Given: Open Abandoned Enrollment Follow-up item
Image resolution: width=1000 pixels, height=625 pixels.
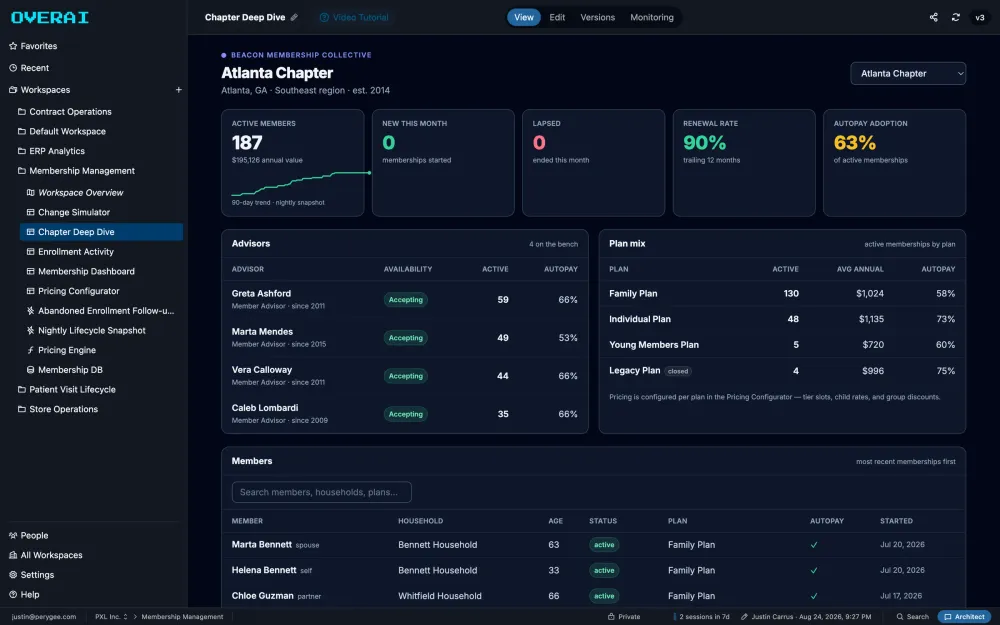Looking at the screenshot, I should (101, 311).
